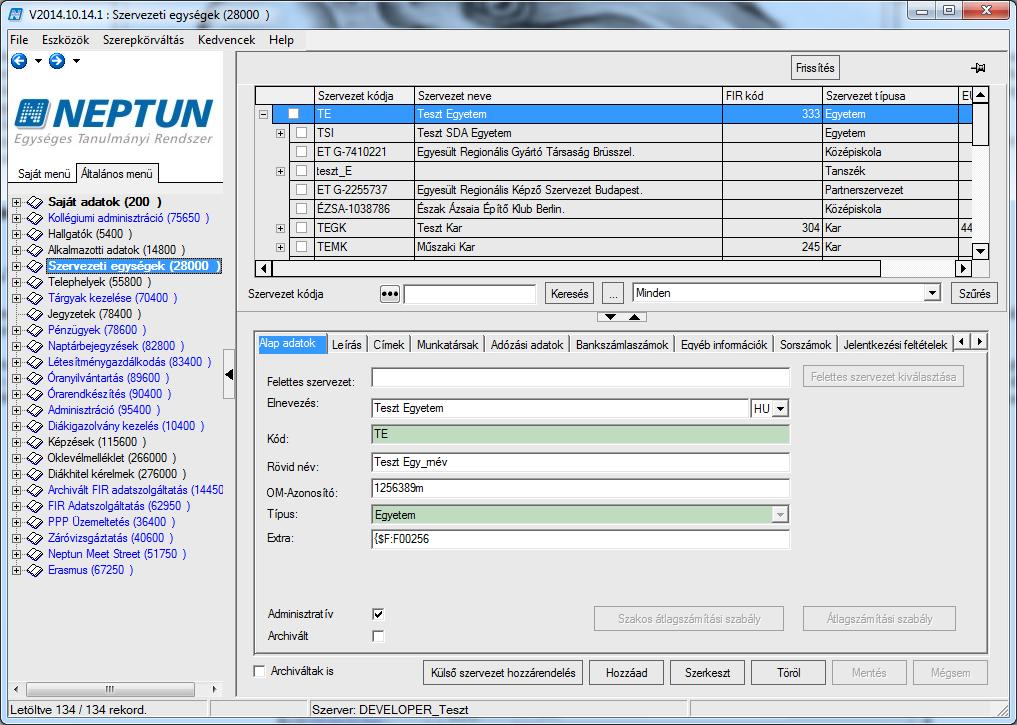Open the HU language dropdown
This screenshot has height=725, width=1017.
(780, 409)
